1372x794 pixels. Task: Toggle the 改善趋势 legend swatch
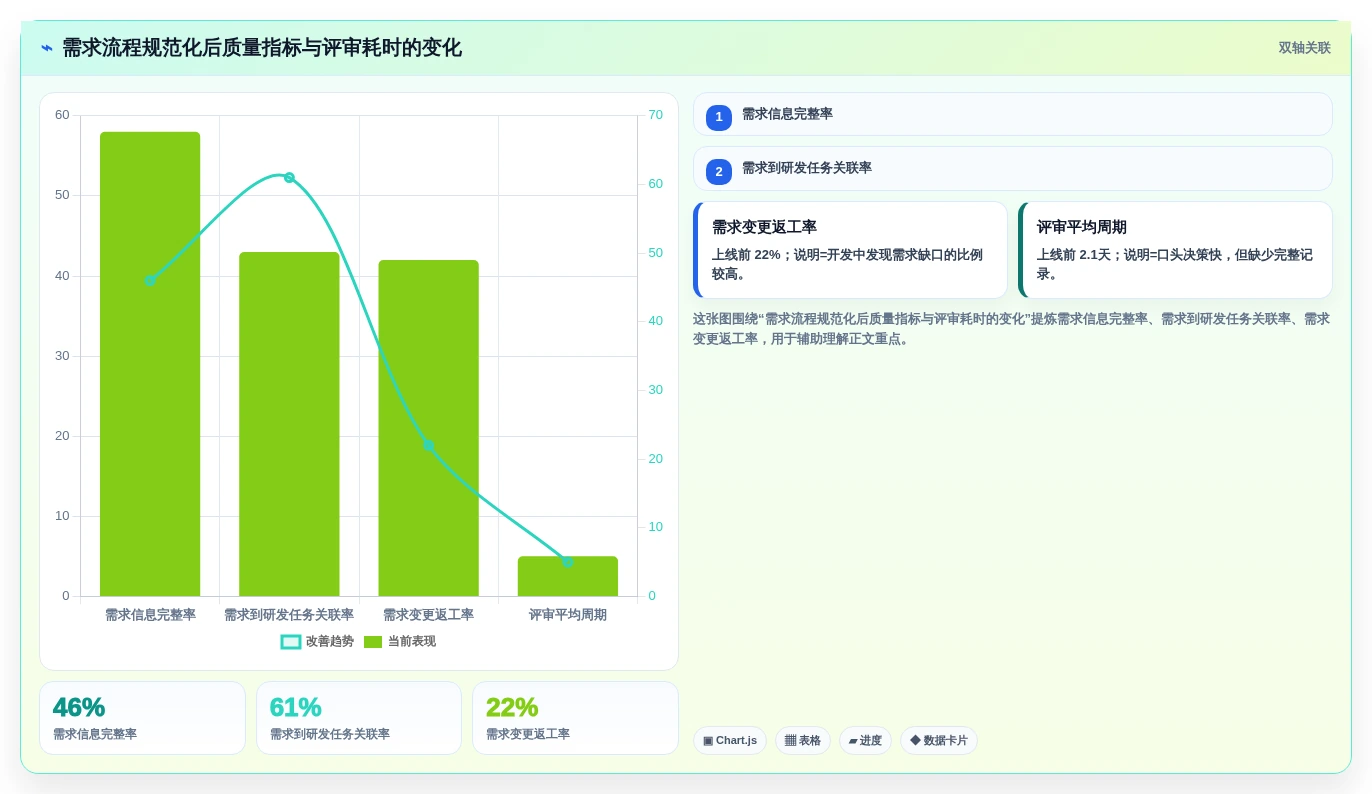tap(291, 642)
